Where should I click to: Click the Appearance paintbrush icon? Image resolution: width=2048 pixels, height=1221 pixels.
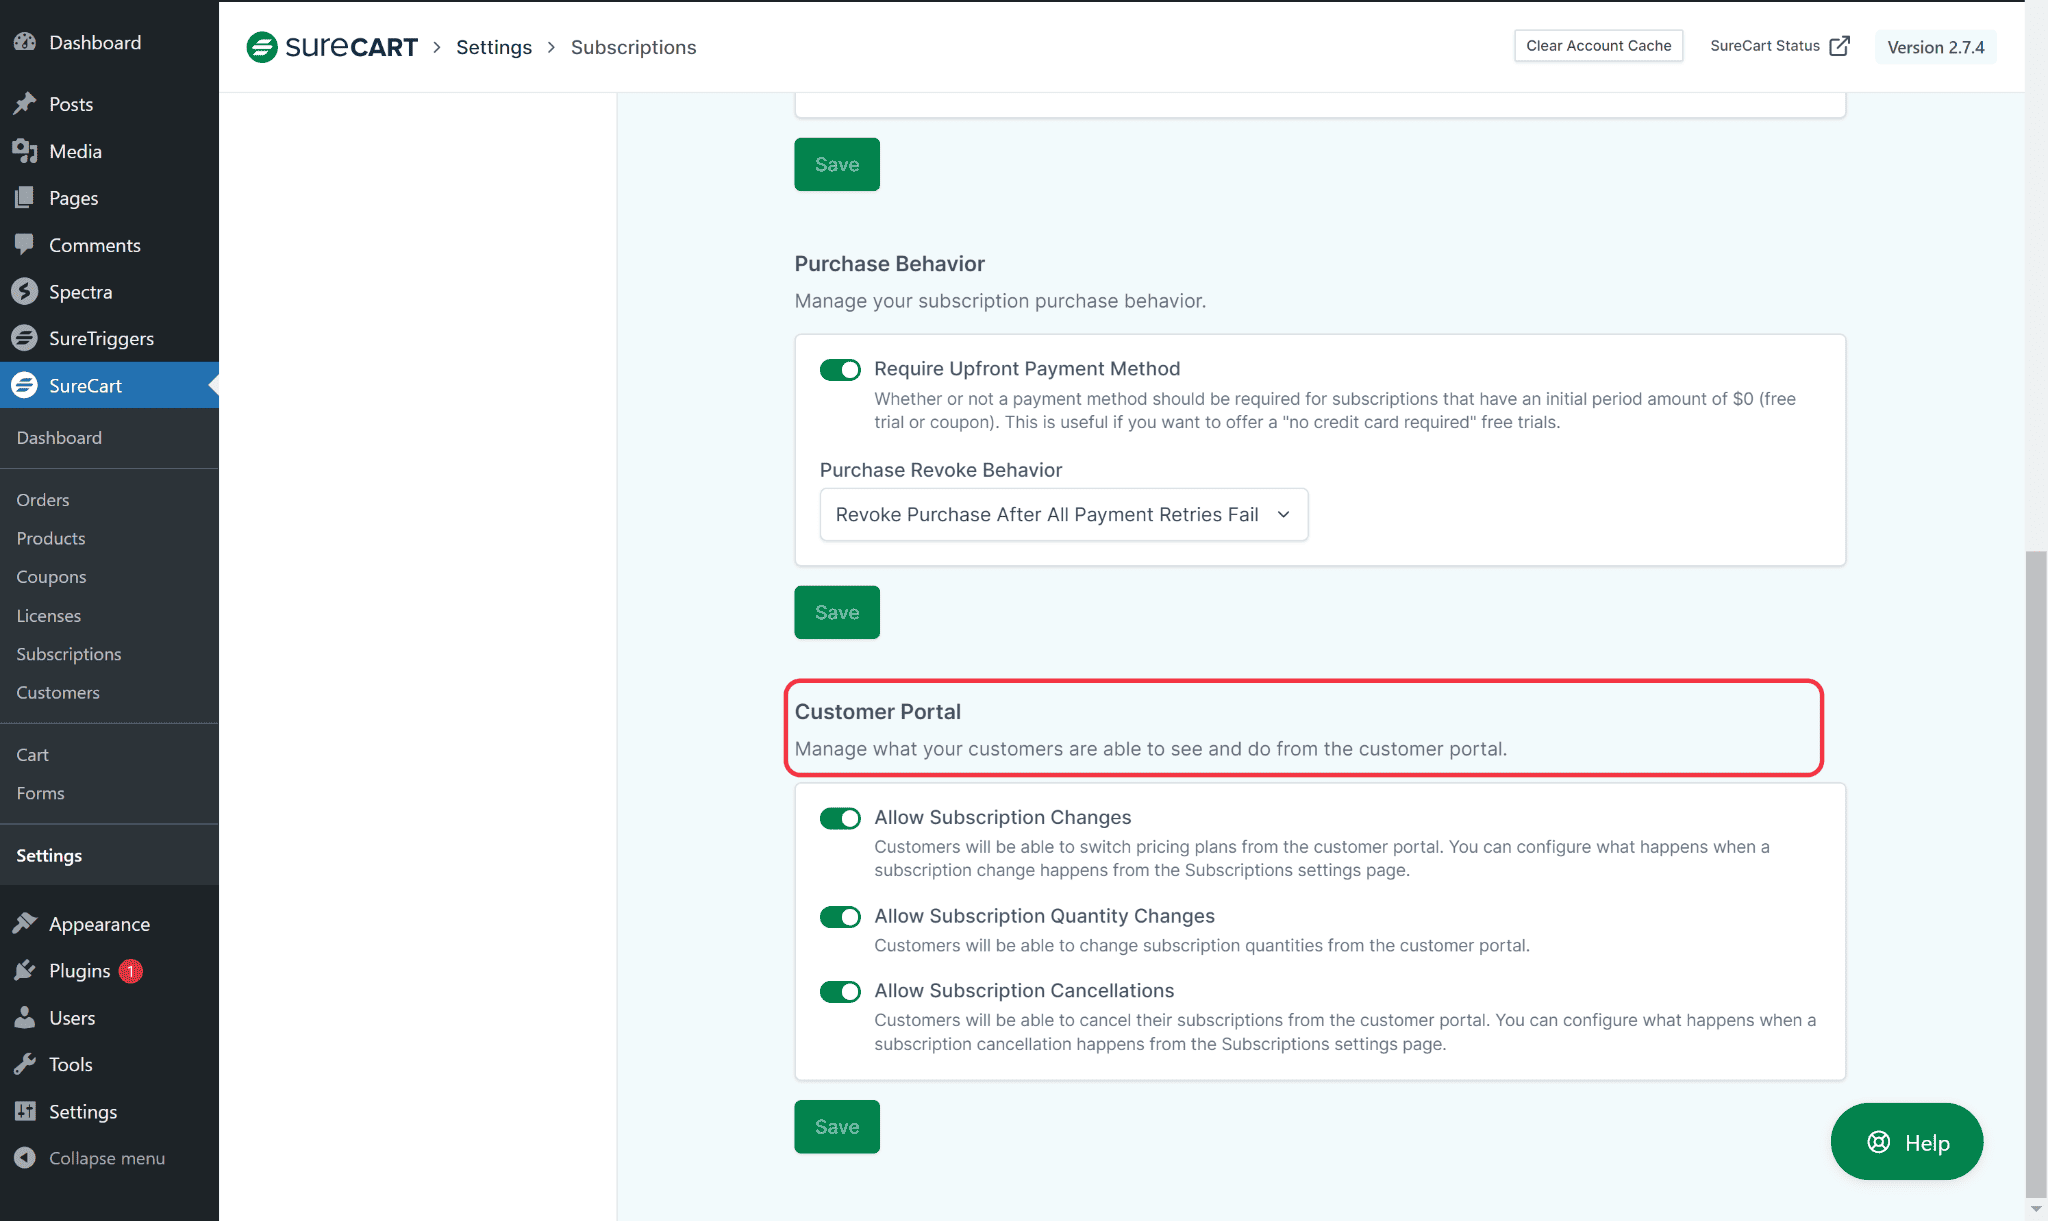point(25,923)
